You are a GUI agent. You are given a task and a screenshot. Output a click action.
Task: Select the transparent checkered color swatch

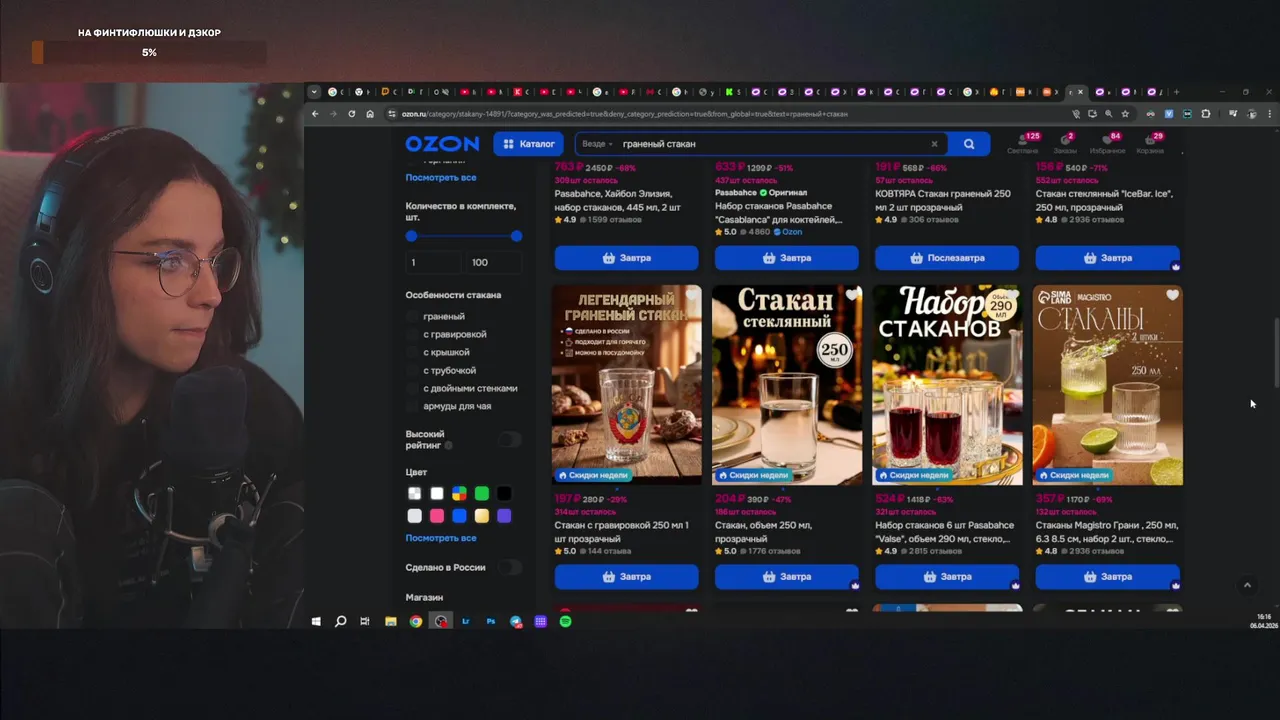pos(414,493)
